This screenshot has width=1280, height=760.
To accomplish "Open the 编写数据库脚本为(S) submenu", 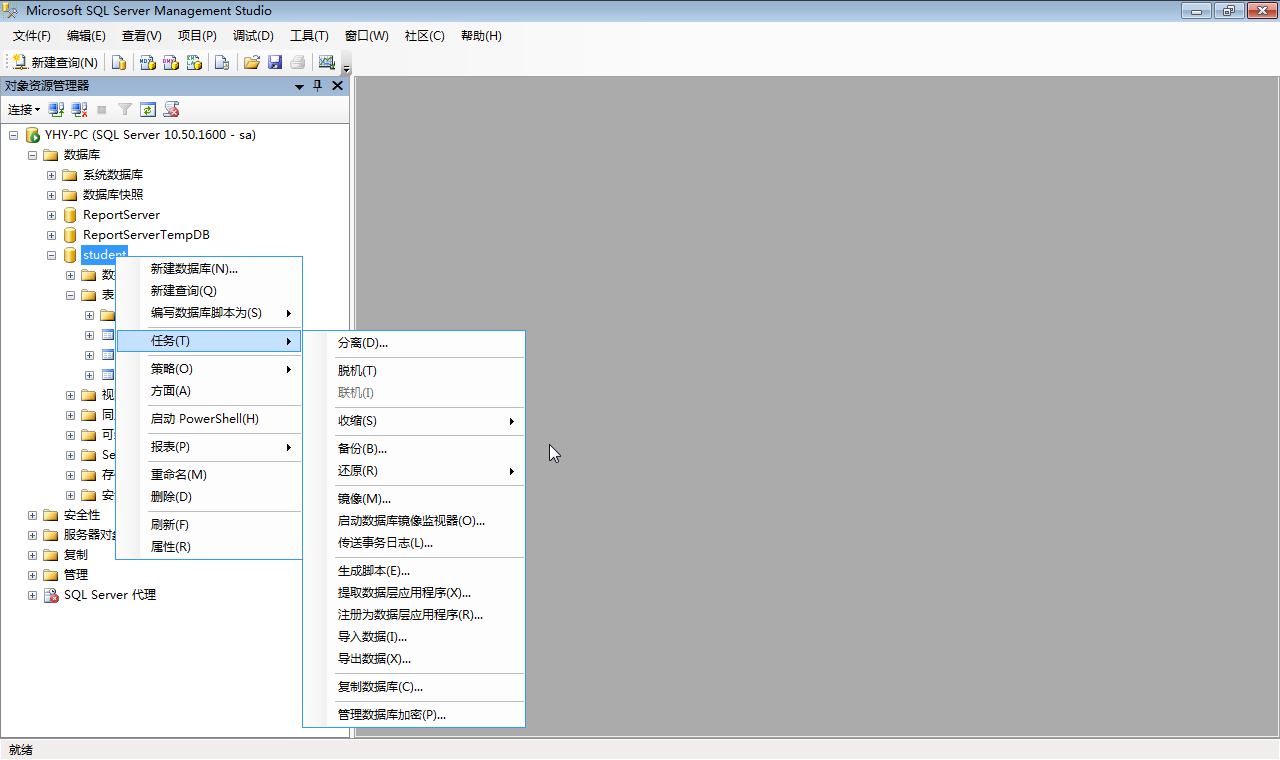I will (209, 313).
